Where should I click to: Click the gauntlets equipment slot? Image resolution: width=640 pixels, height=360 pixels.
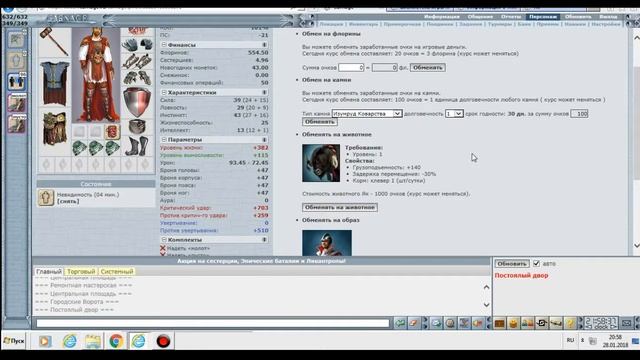[x=138, y=78]
